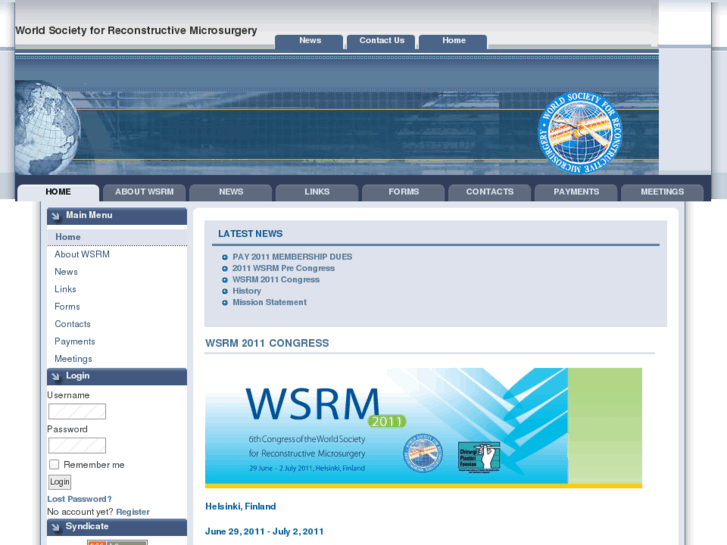Select the LINKS navigation tab

(317, 192)
